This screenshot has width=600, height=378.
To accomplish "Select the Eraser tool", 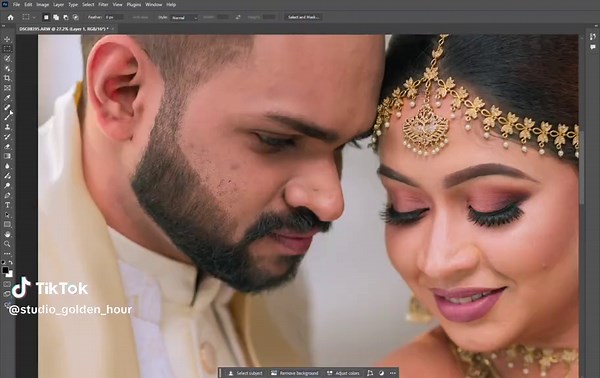I will pos(7,146).
